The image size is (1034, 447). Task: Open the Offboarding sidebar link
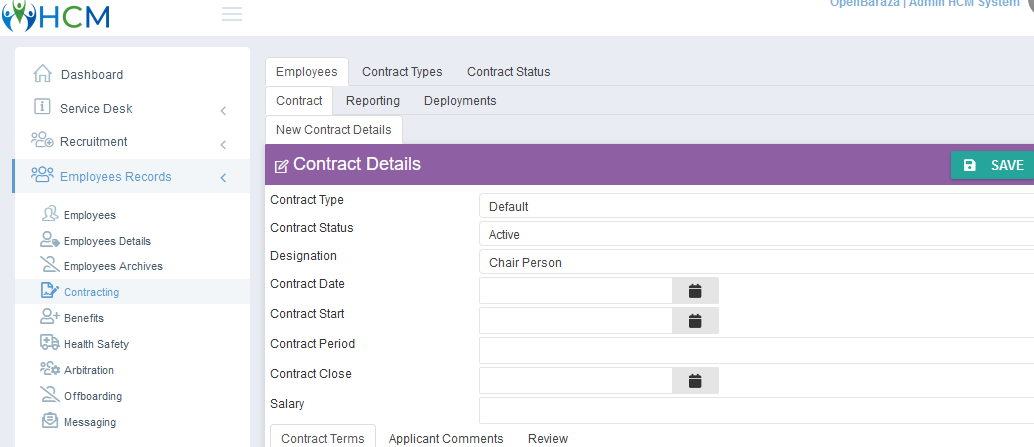(93, 396)
